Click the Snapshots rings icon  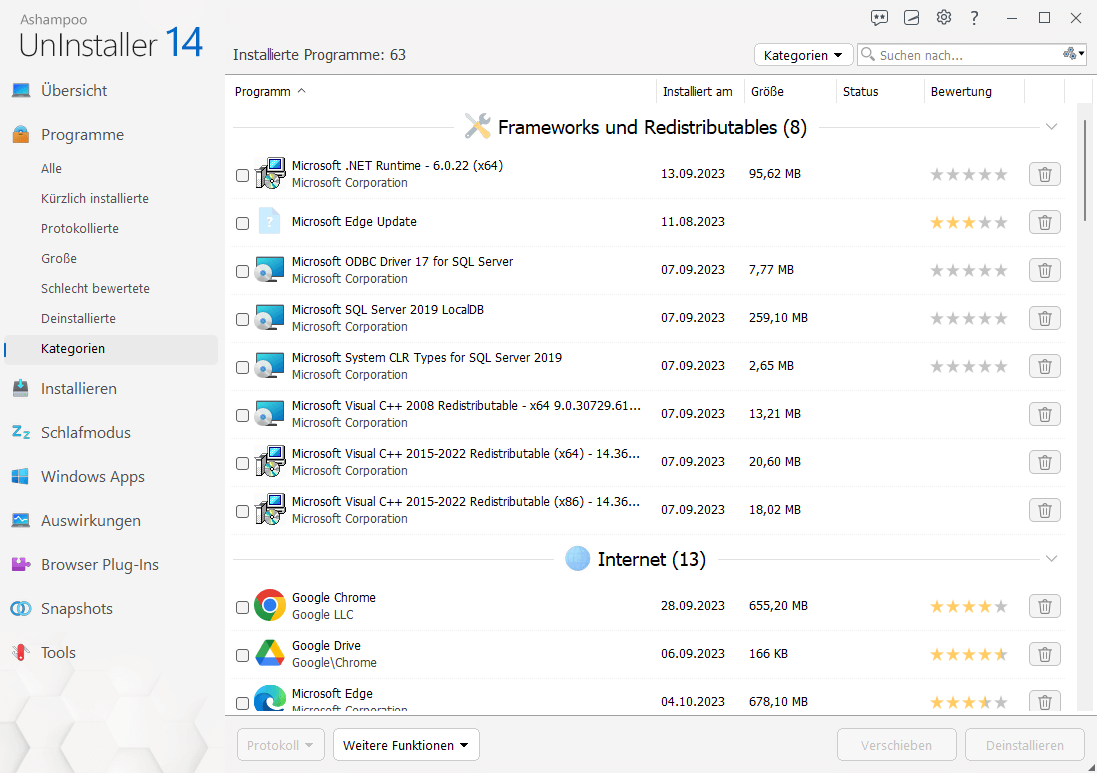click(x=21, y=609)
